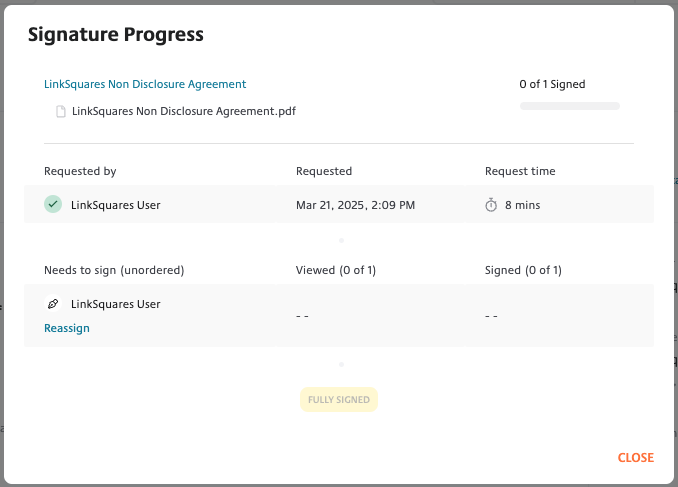The height and width of the screenshot is (487, 678).
Task: Click the Signed (0 of 1) header
Action: [x=523, y=270]
